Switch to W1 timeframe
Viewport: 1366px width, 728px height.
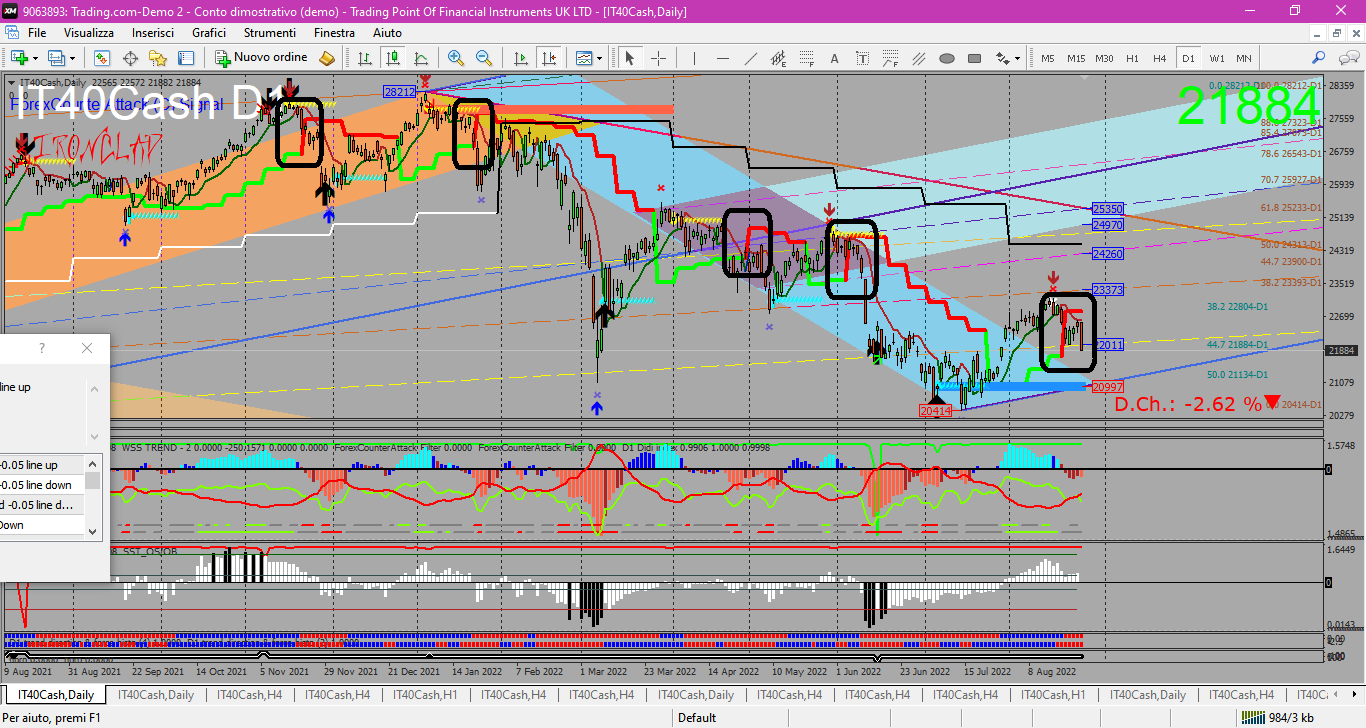[x=1216, y=58]
